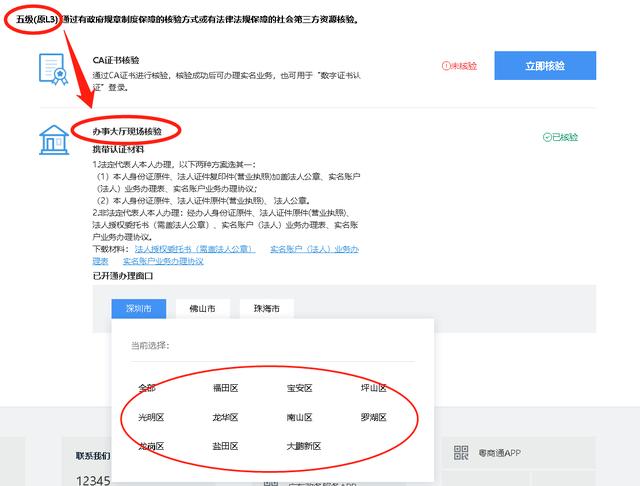Choose 光明区 district
This screenshot has width=640, height=486.
(151, 417)
